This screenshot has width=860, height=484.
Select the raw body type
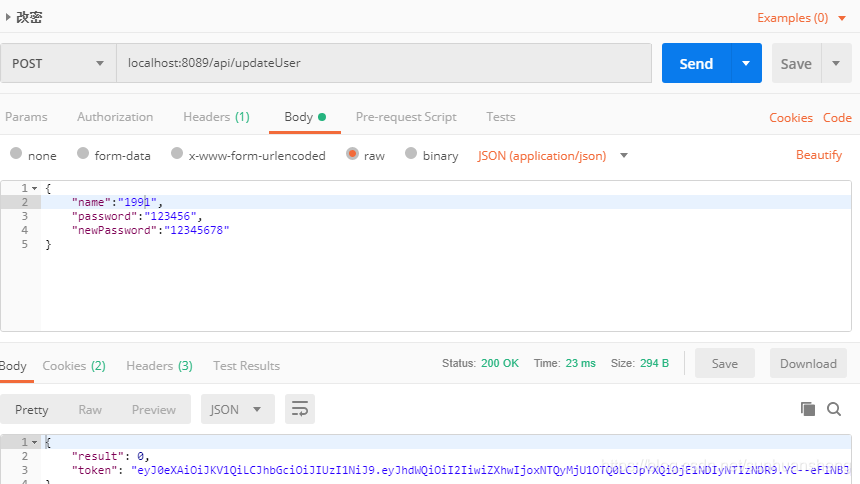[x=352, y=154]
